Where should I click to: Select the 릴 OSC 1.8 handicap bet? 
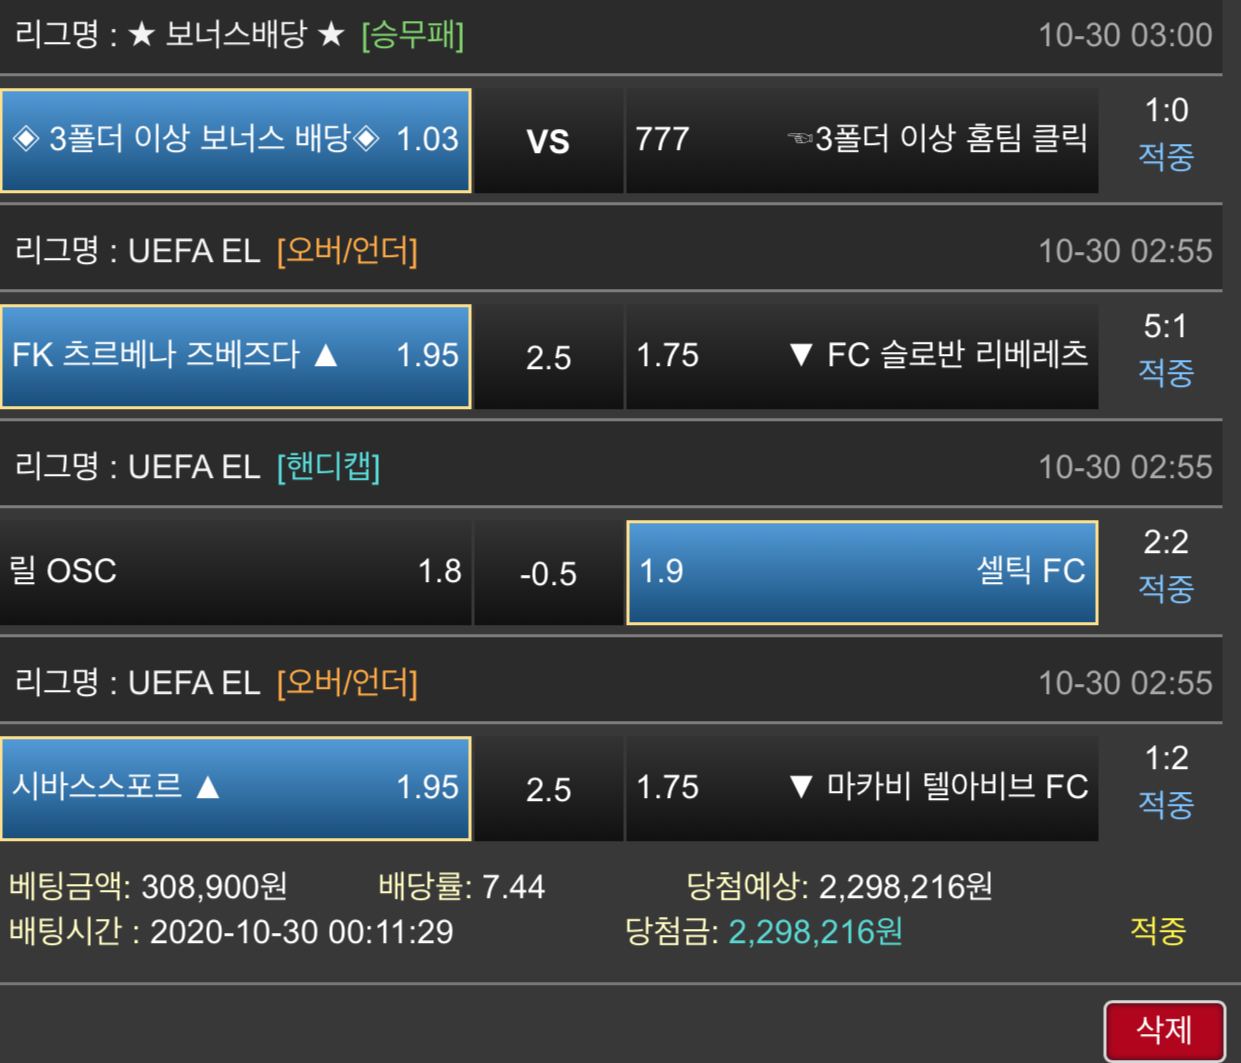(x=236, y=572)
